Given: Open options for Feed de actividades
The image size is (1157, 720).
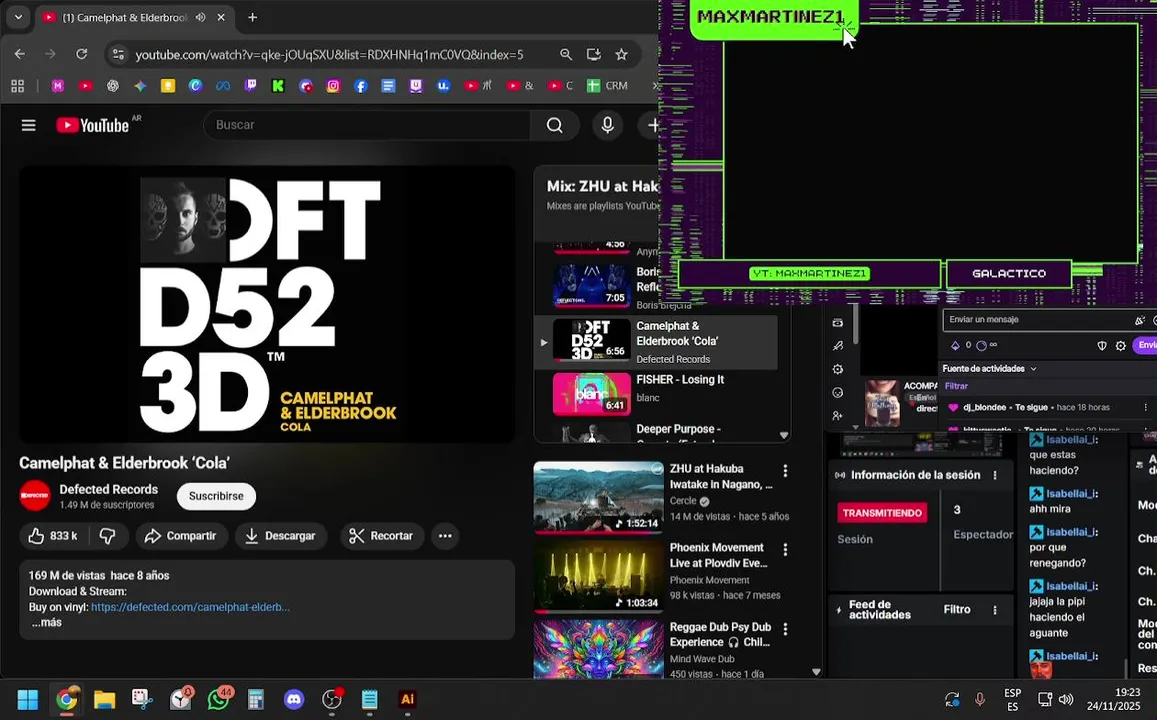Looking at the screenshot, I should [995, 610].
